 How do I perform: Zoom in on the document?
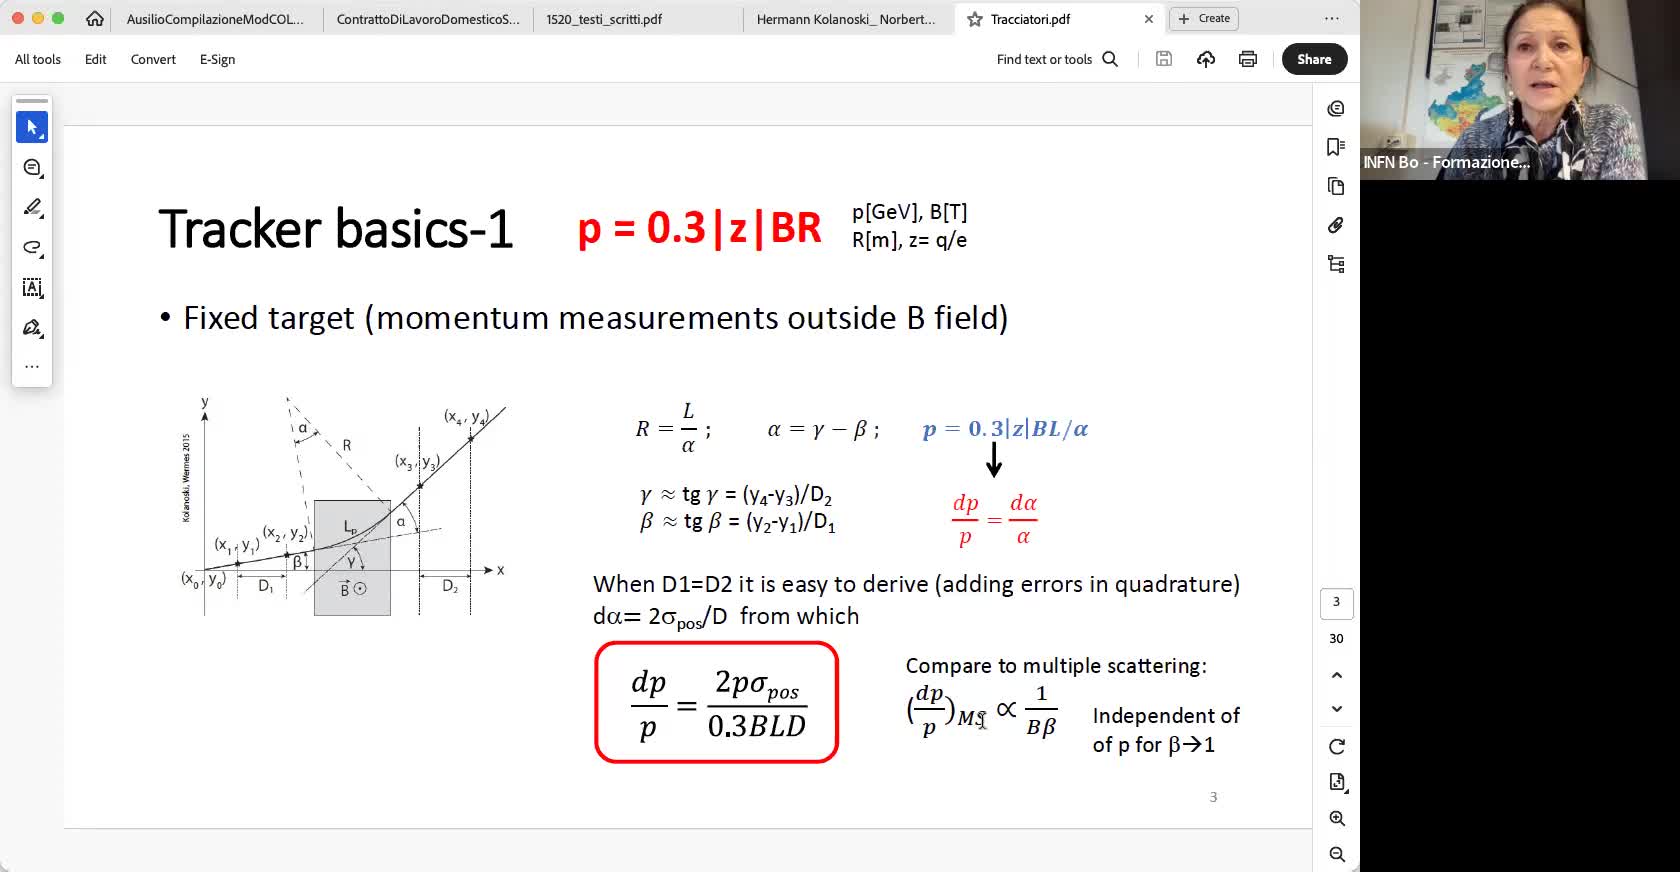pyautogui.click(x=1336, y=819)
